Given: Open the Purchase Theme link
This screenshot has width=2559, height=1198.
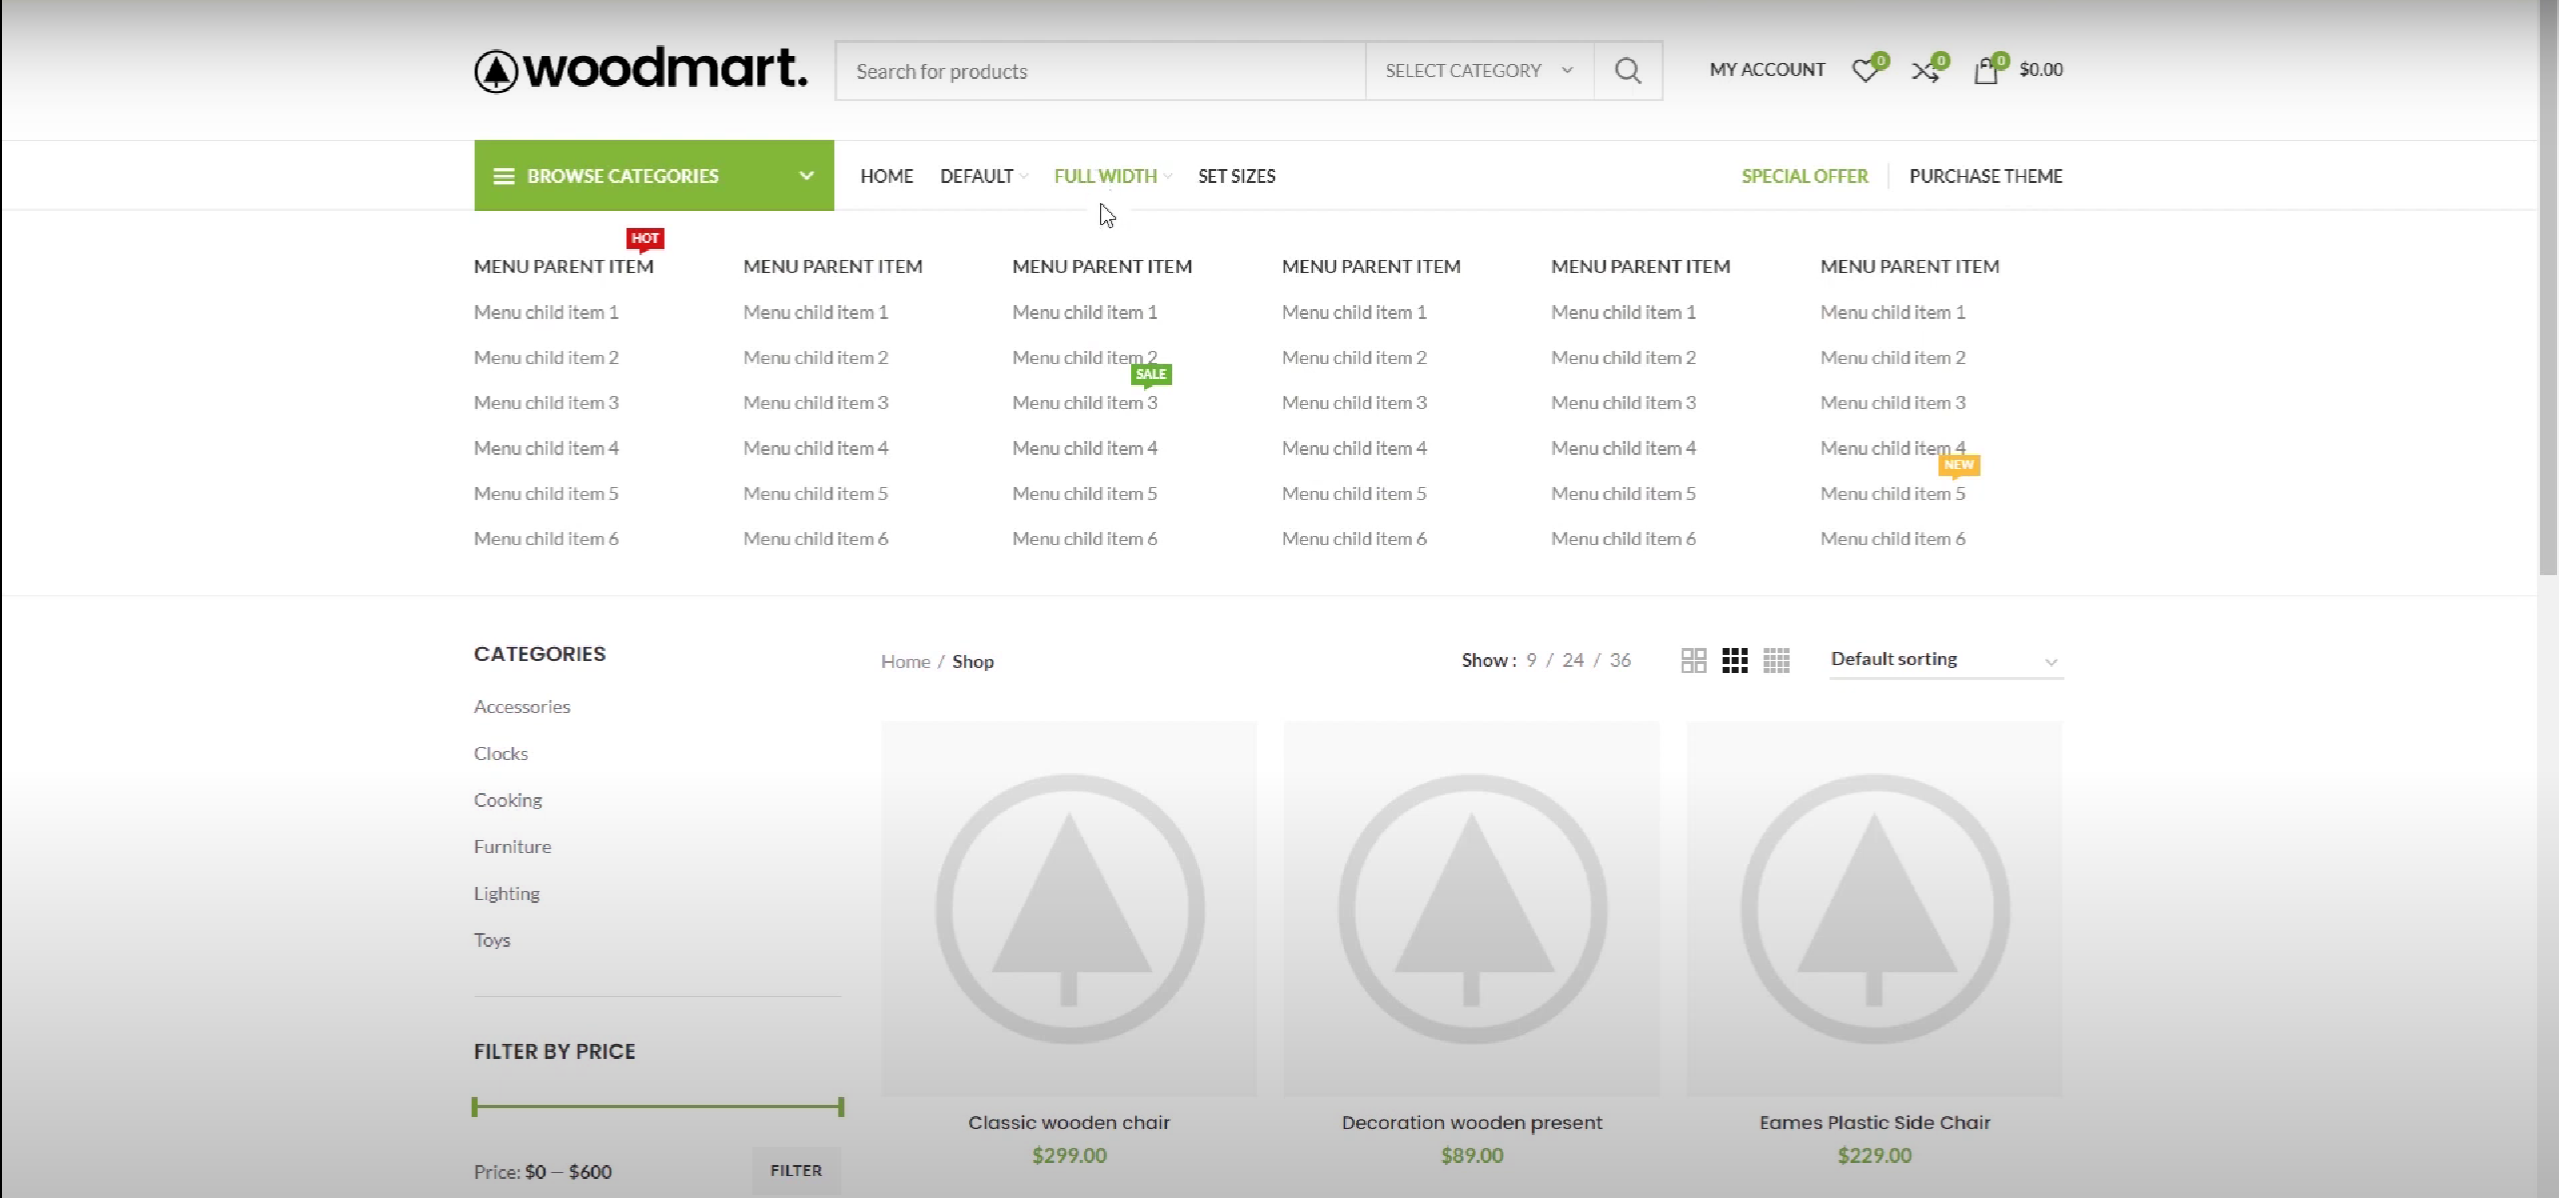Looking at the screenshot, I should tap(1985, 175).
